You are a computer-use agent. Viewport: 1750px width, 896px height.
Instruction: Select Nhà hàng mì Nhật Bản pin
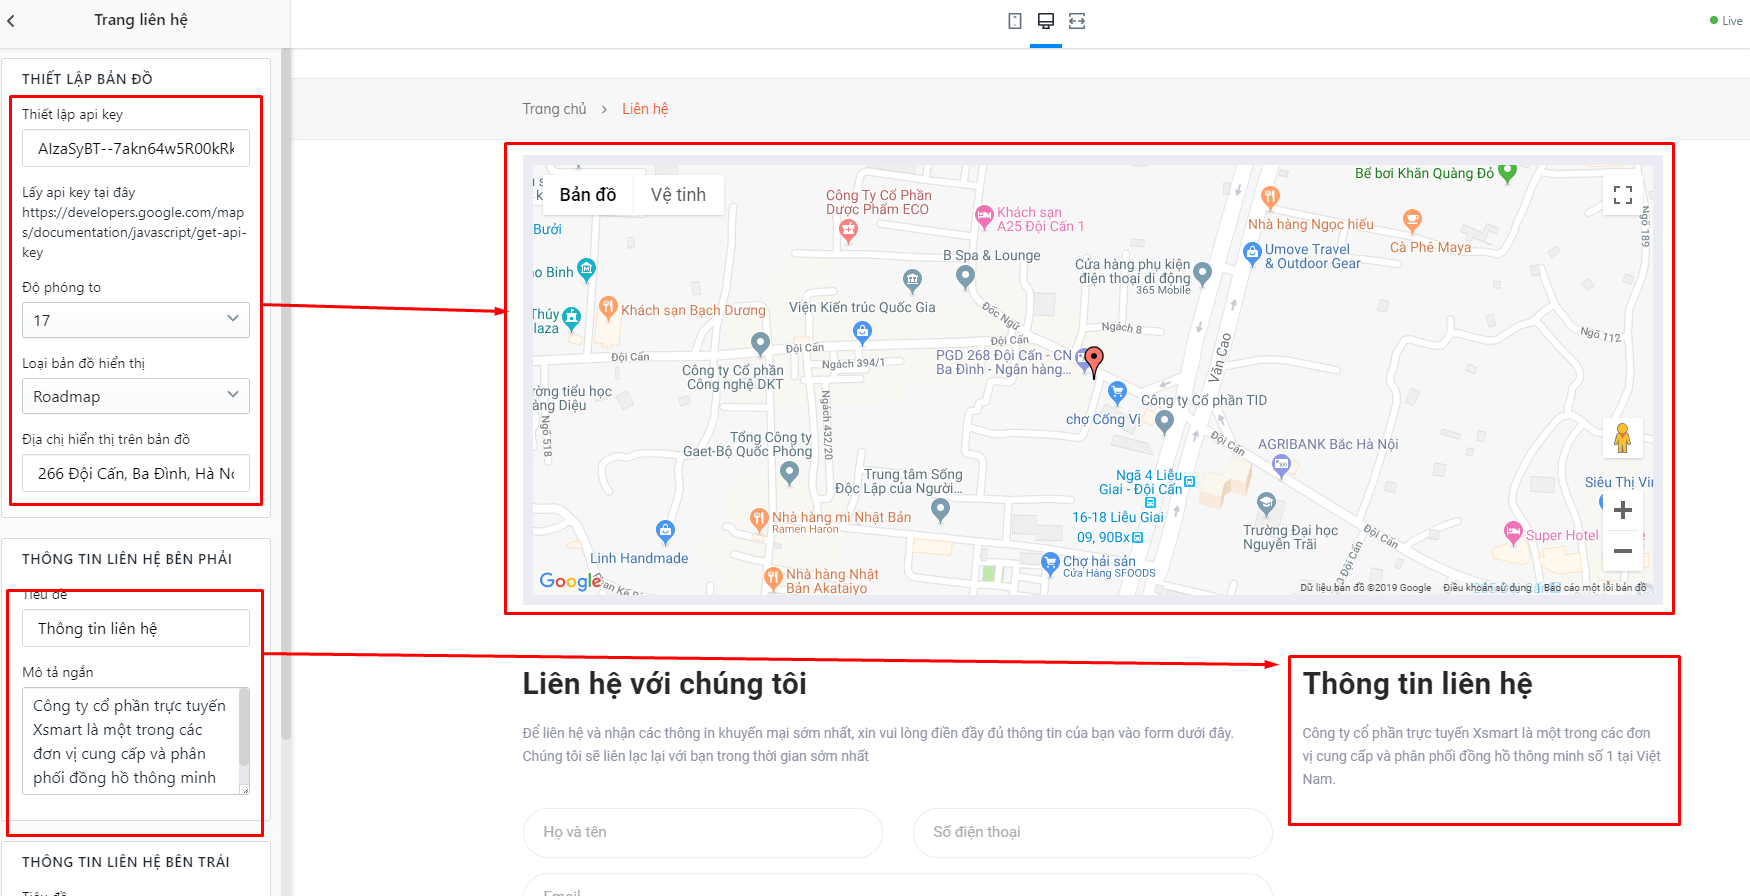point(759,520)
